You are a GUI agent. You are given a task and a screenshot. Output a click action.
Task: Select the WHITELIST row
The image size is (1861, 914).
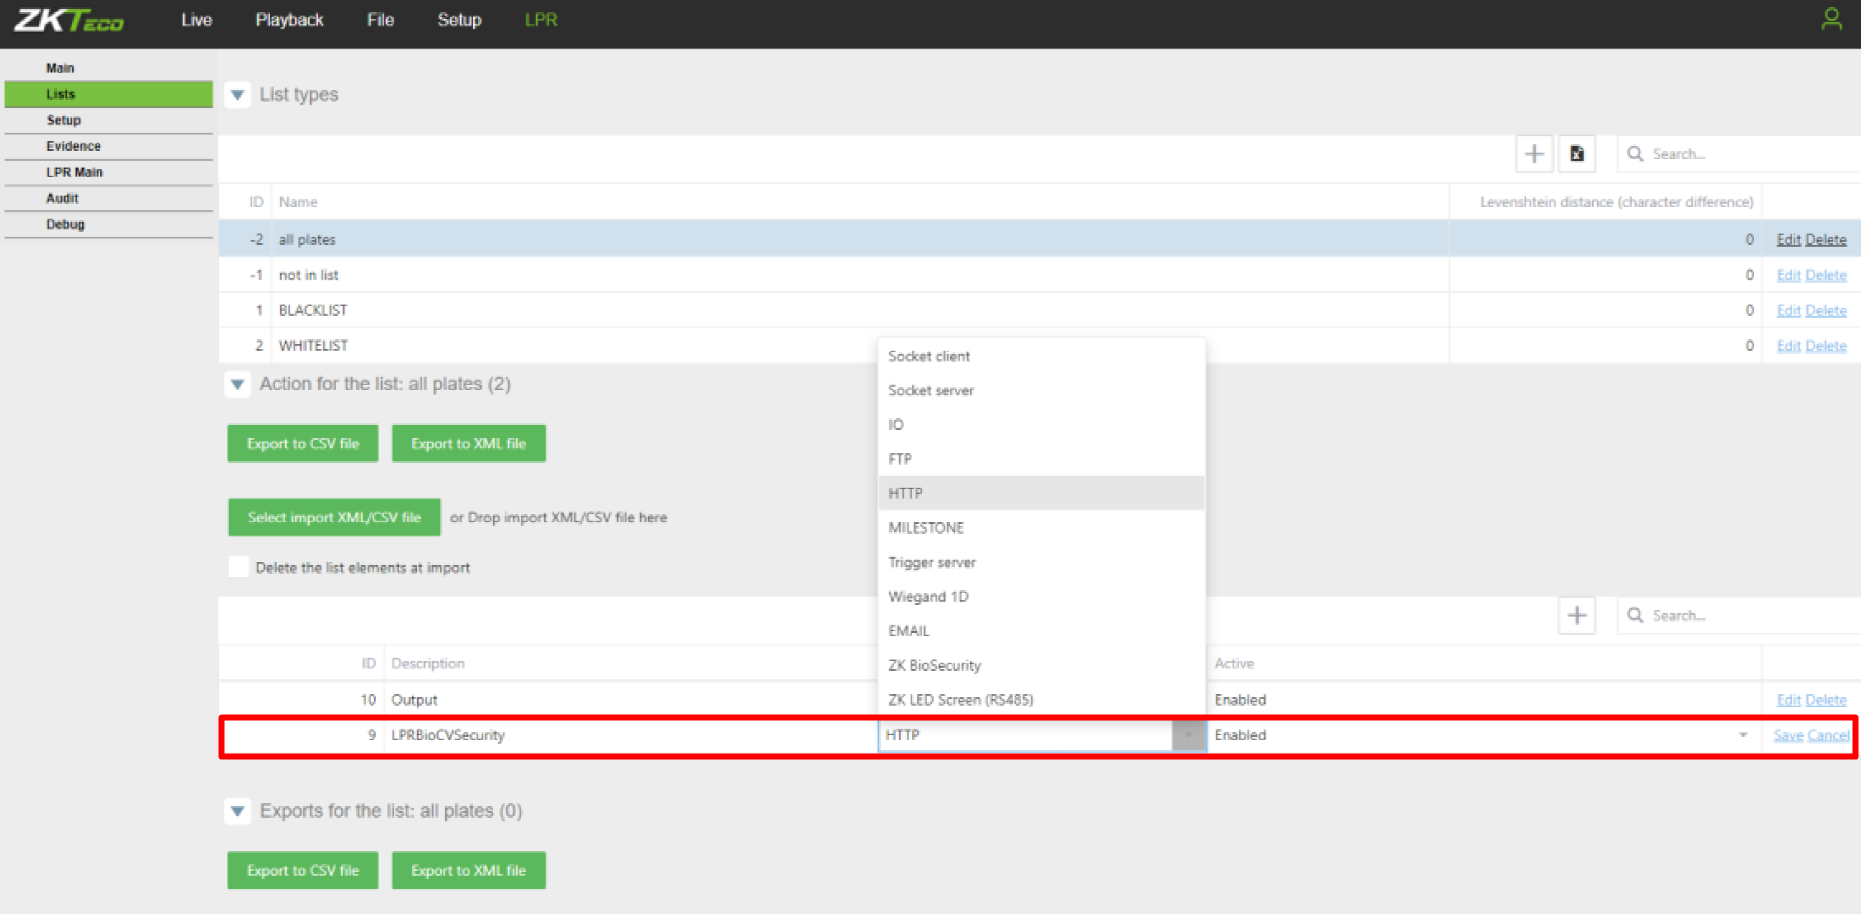tap(1039, 346)
